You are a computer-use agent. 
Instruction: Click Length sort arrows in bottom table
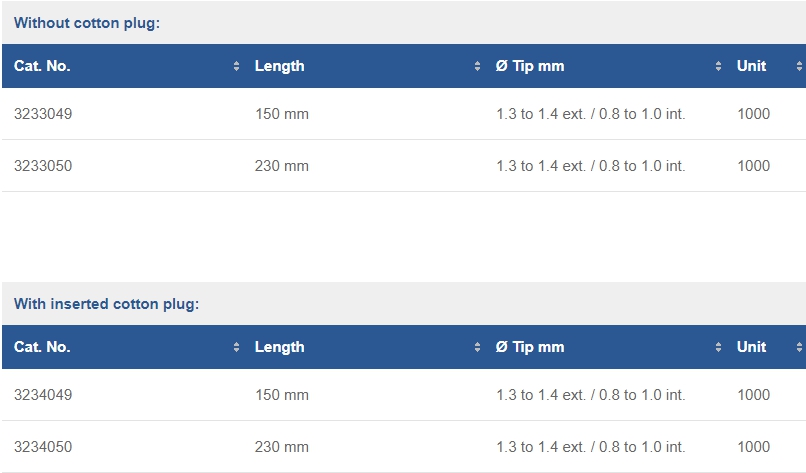[x=477, y=347]
